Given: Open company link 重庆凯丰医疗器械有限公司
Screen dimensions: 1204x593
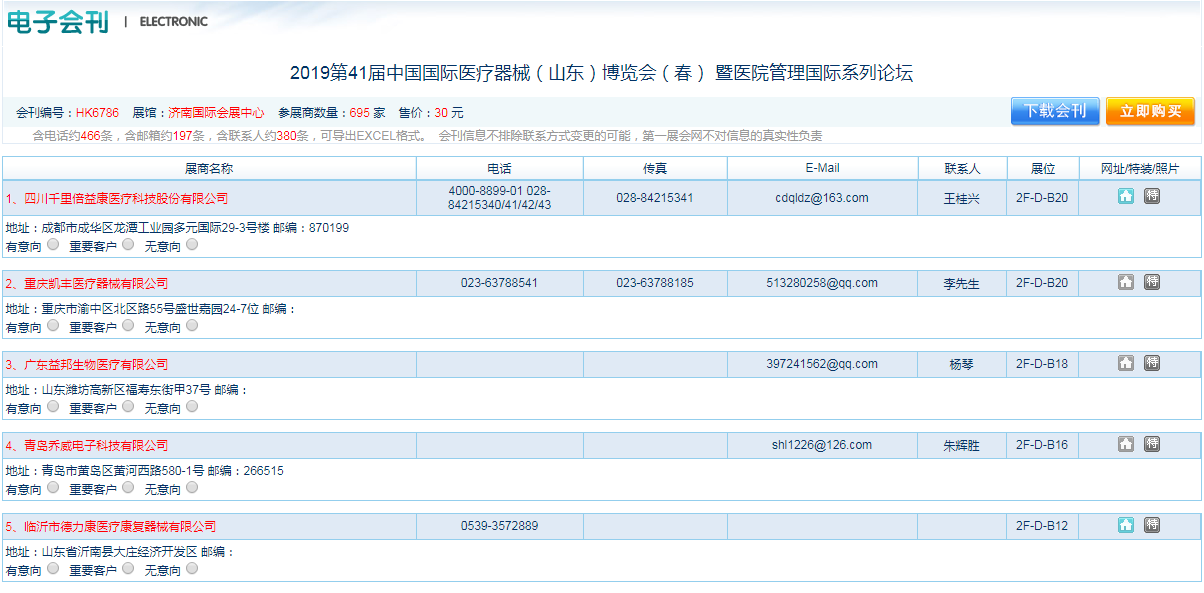Looking at the screenshot, I should [x=96, y=284].
